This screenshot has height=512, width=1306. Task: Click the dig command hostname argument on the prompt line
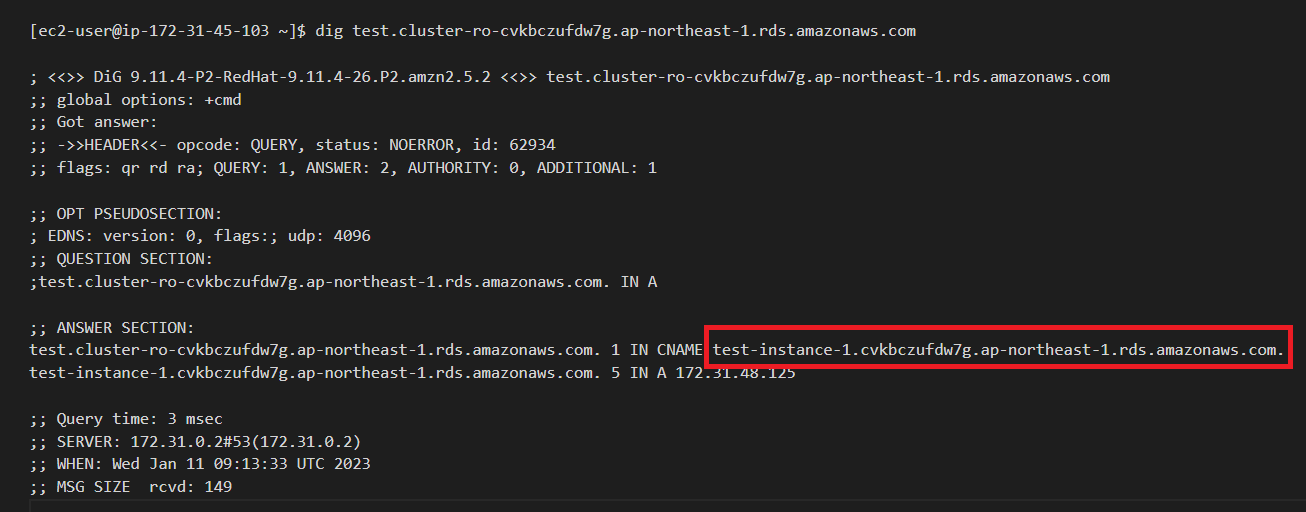coord(634,31)
